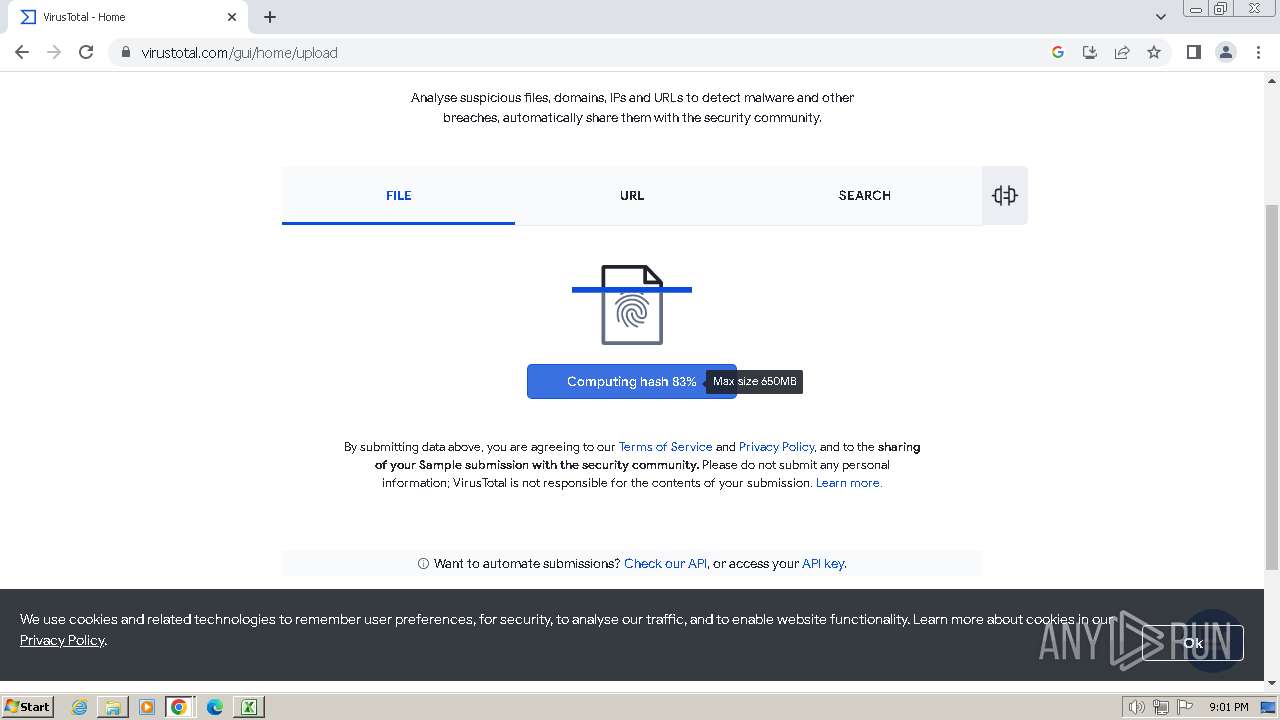This screenshot has width=1280, height=720.
Task: View site information lock icon
Action: (x=126, y=53)
